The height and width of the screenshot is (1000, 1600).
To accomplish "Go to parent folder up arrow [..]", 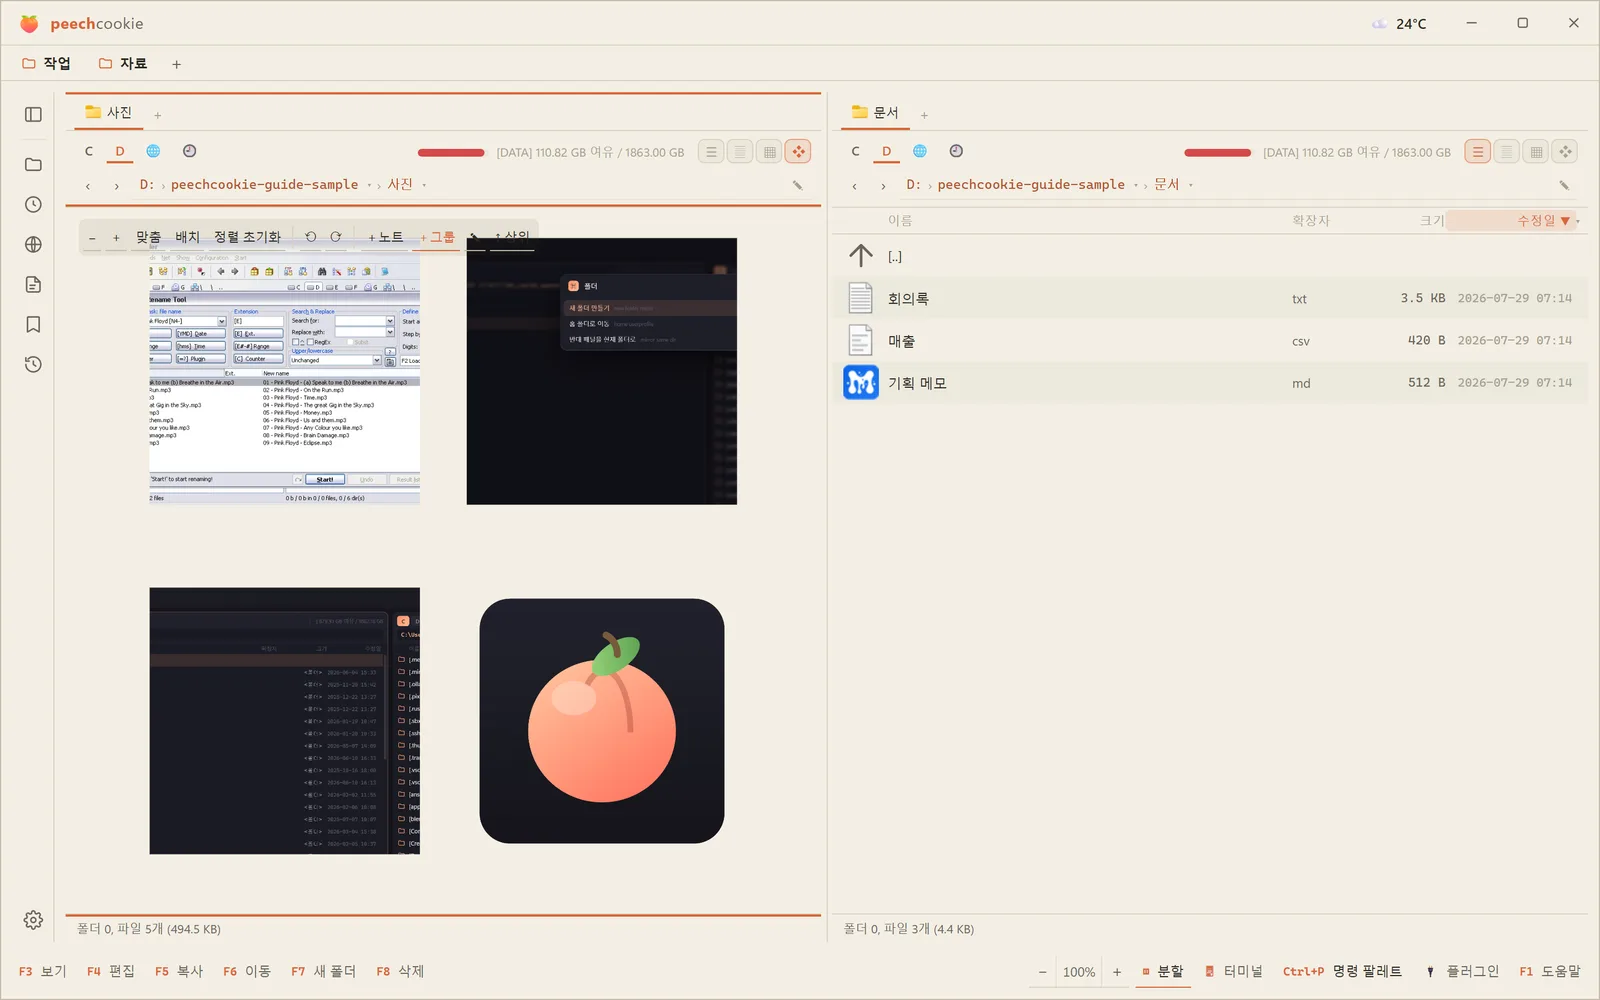I will 861,256.
